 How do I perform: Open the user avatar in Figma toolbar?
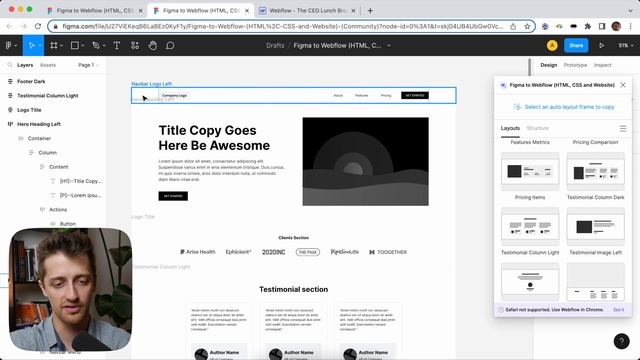click(x=552, y=46)
